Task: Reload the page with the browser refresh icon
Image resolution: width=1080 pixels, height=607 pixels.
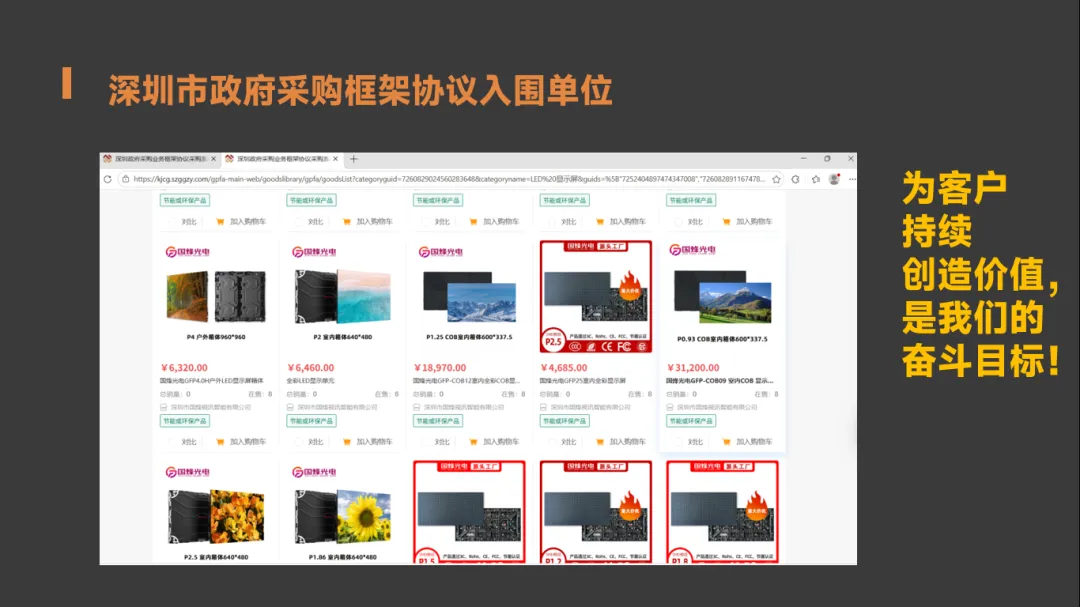Action: click(107, 179)
